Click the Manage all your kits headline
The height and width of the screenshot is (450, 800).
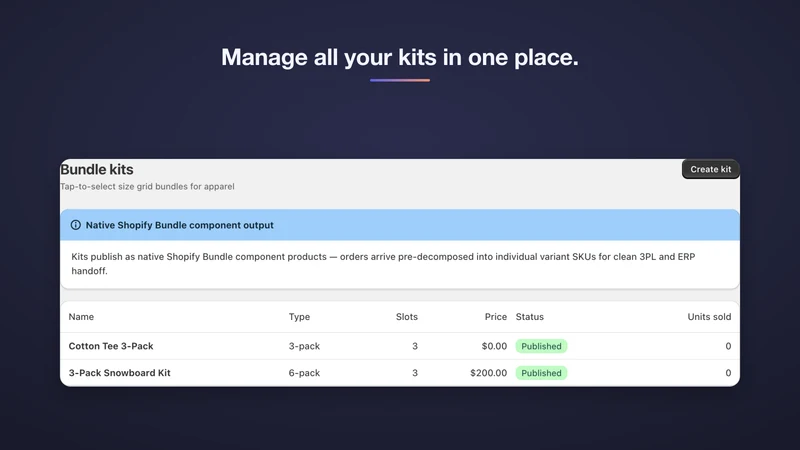coord(400,57)
